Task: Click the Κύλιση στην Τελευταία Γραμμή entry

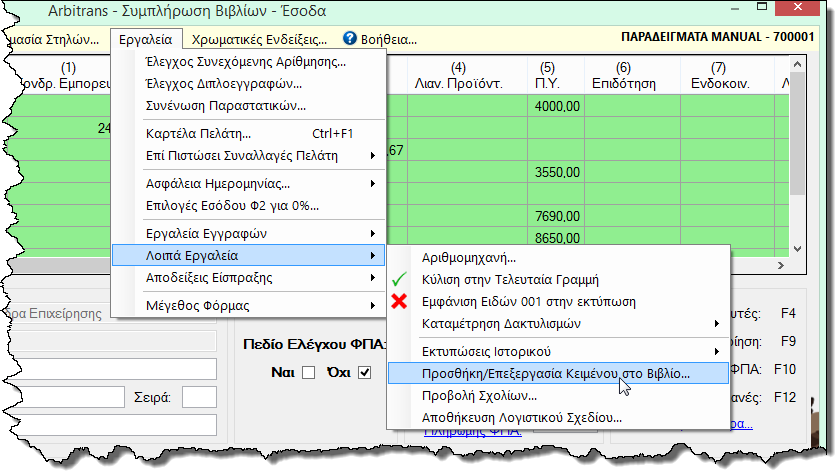Action: point(558,279)
